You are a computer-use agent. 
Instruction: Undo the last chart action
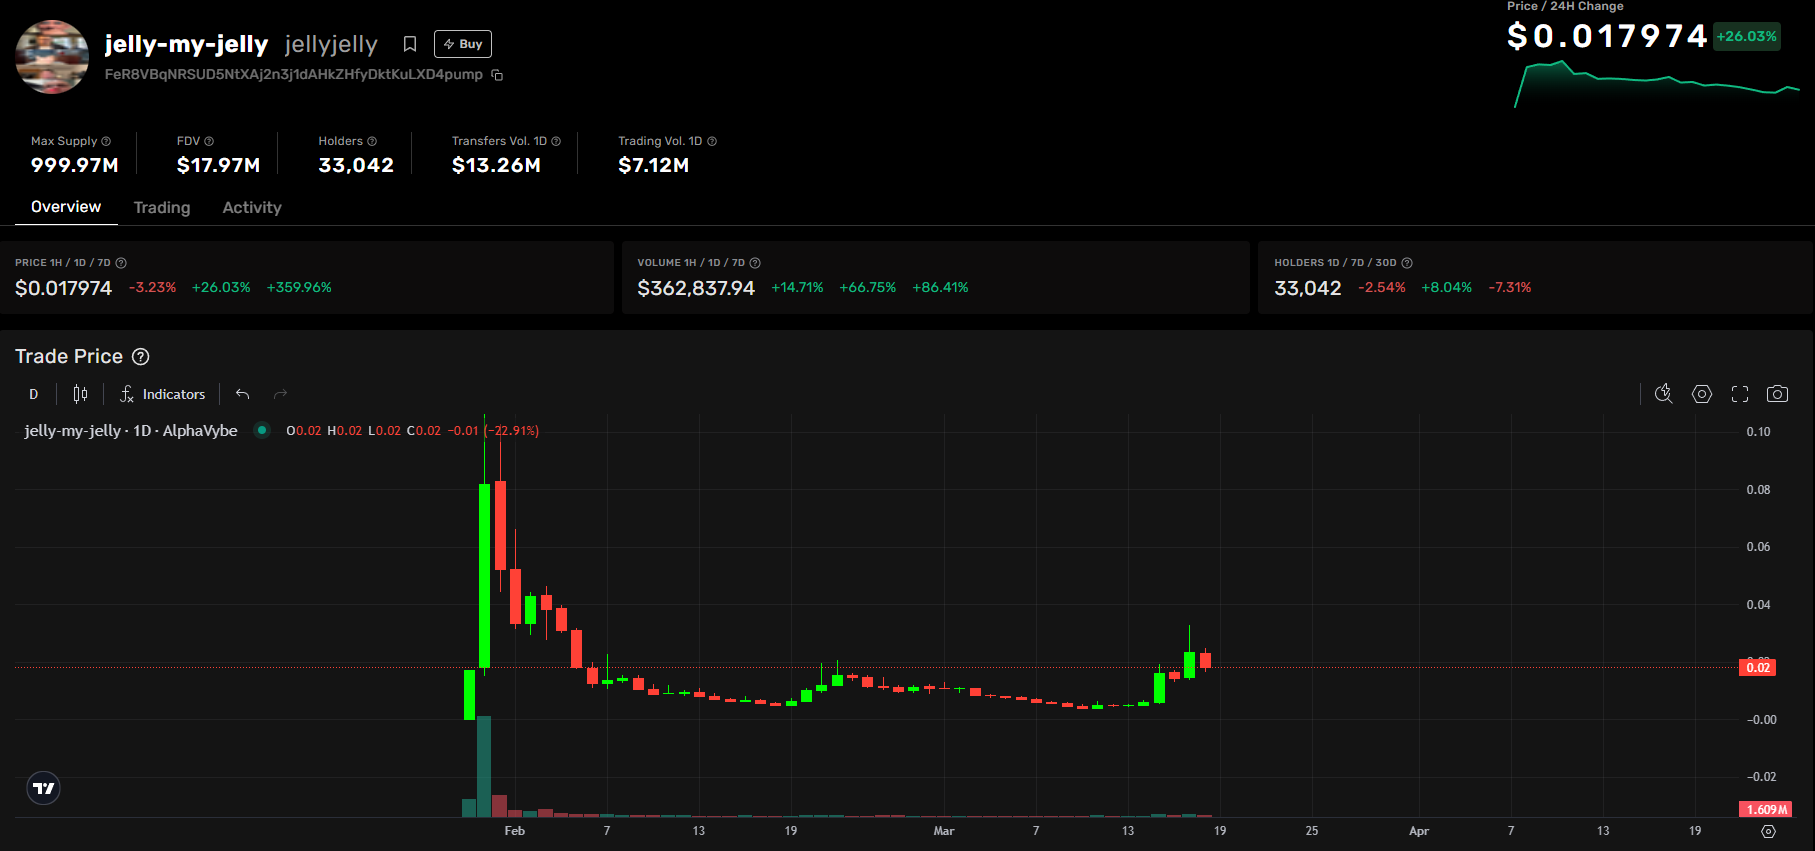[242, 394]
